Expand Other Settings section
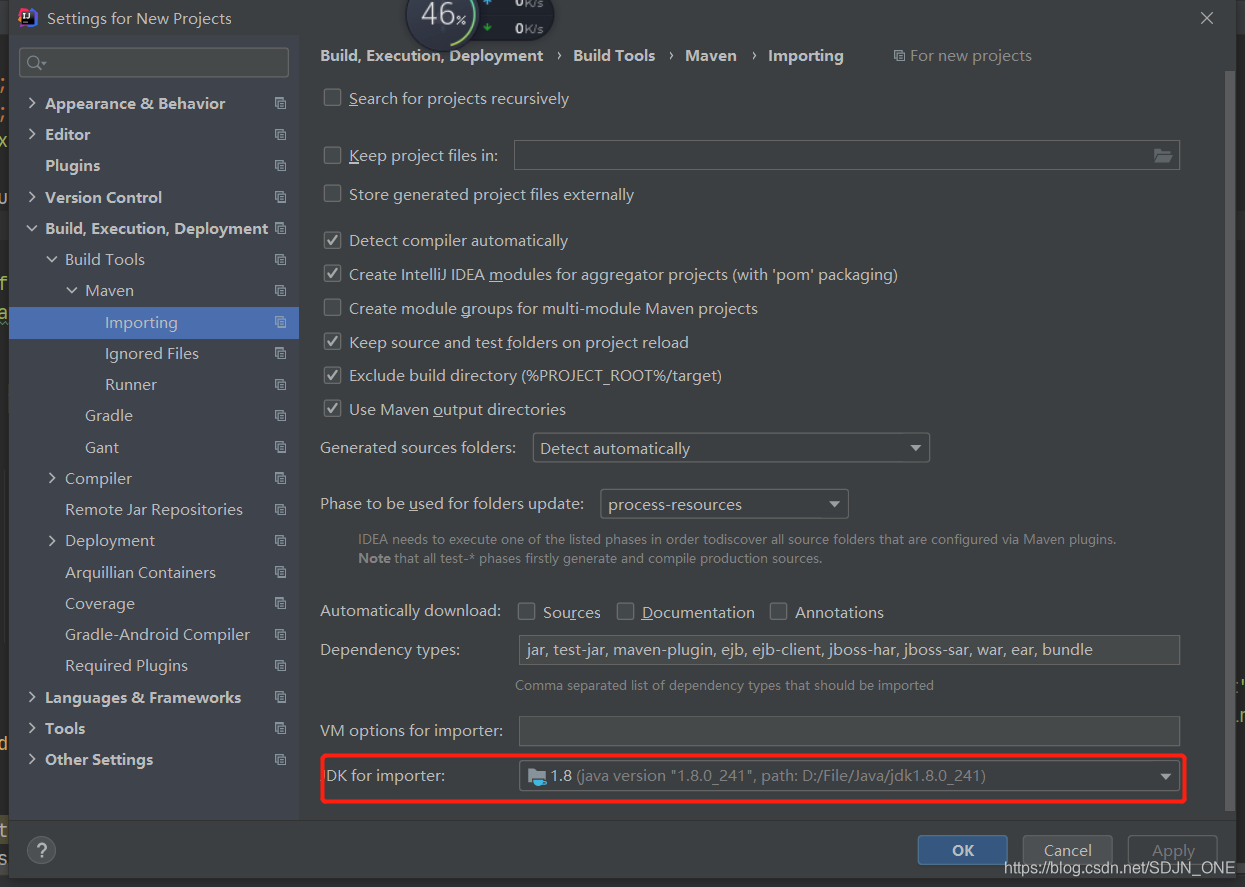The height and width of the screenshot is (887, 1245). (x=32, y=759)
